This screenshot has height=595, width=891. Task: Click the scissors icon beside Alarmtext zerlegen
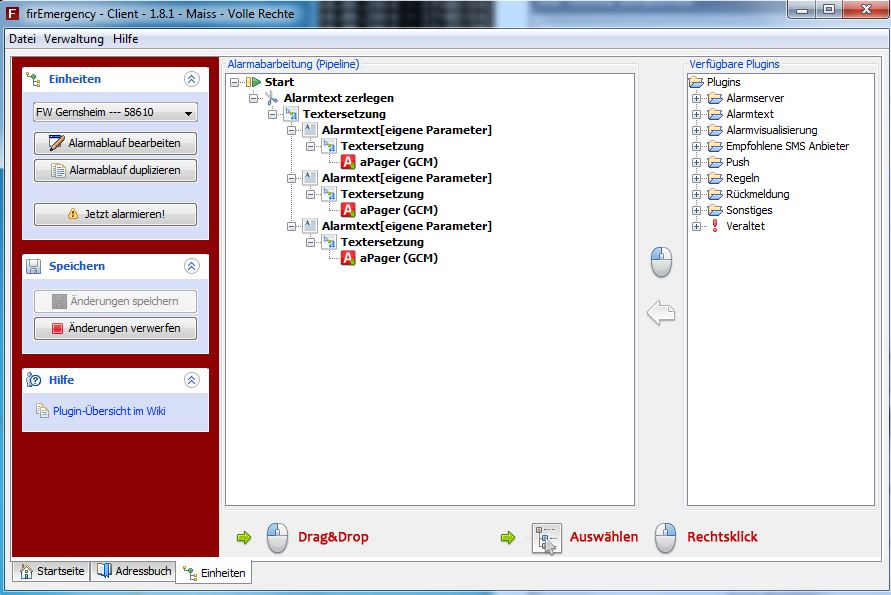pyautogui.click(x=272, y=98)
